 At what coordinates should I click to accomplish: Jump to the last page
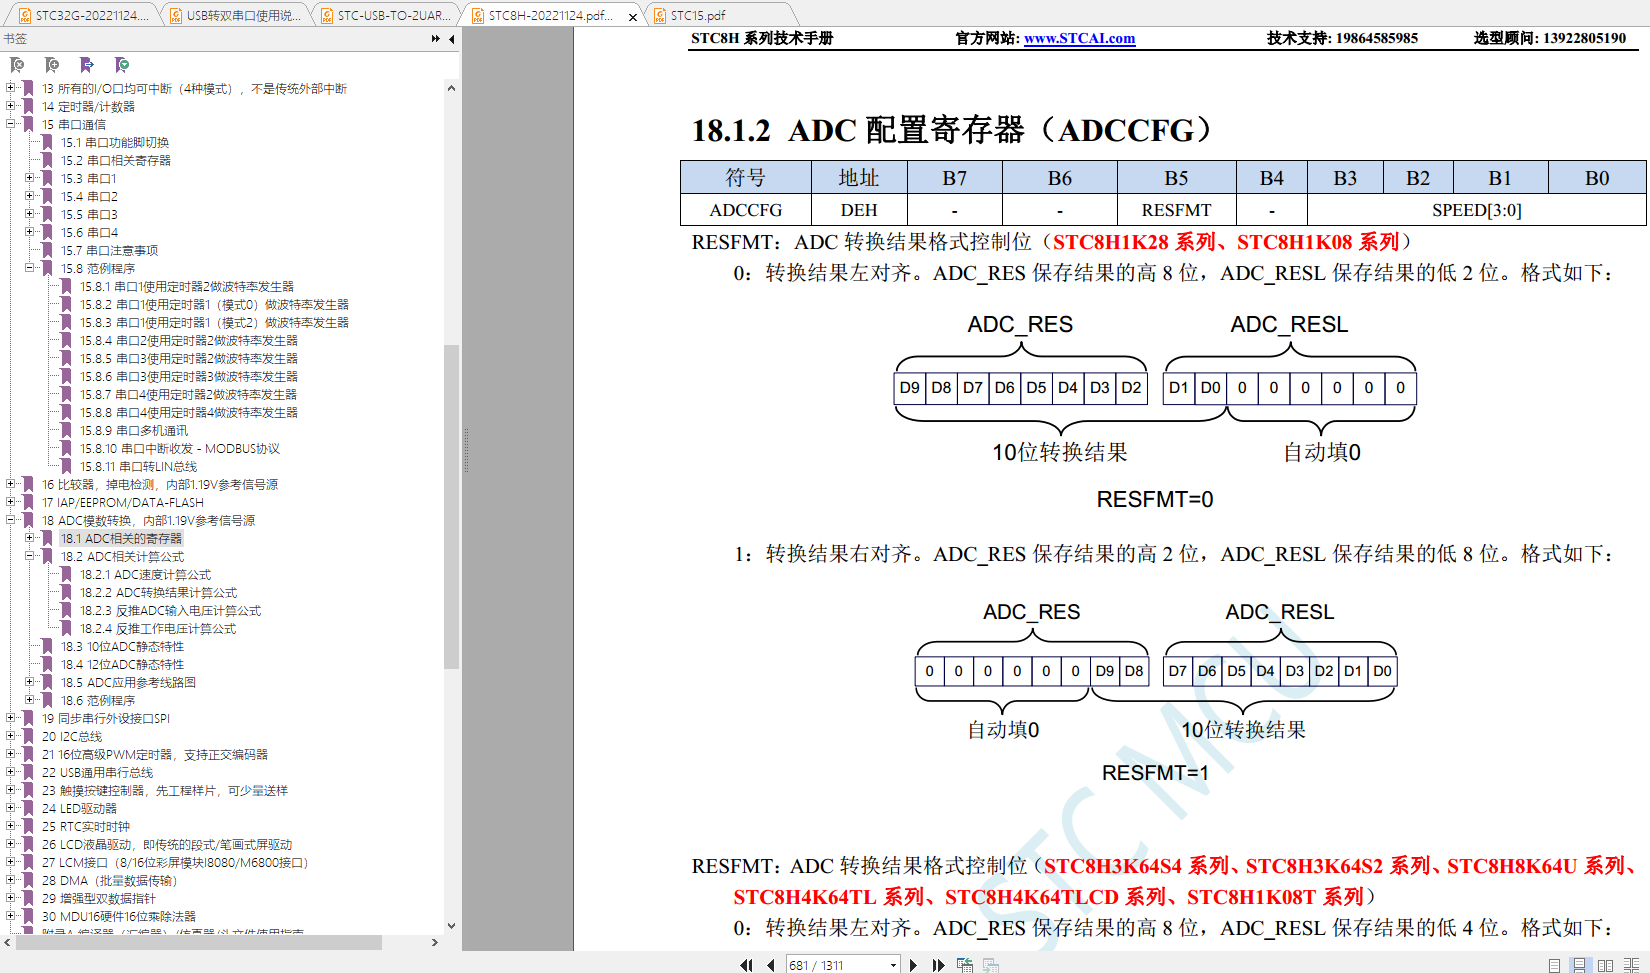tap(938, 965)
